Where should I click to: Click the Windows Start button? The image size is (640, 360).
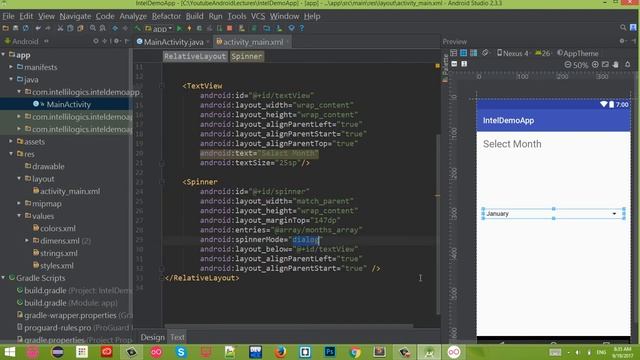9,352
